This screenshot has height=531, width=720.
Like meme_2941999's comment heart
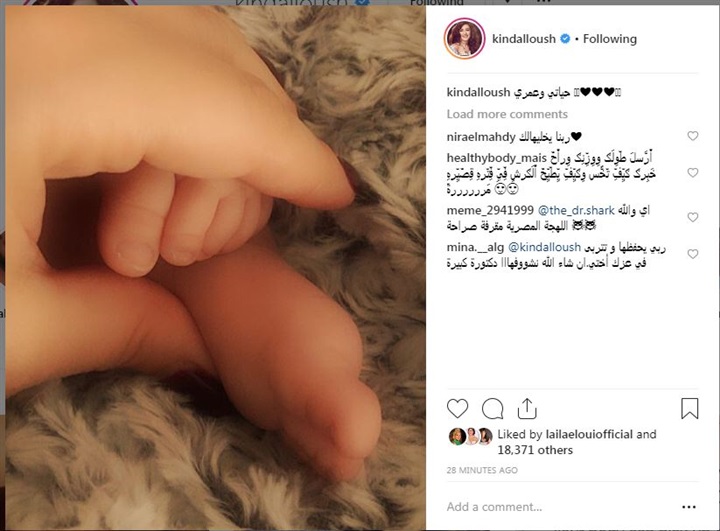pyautogui.click(x=693, y=217)
